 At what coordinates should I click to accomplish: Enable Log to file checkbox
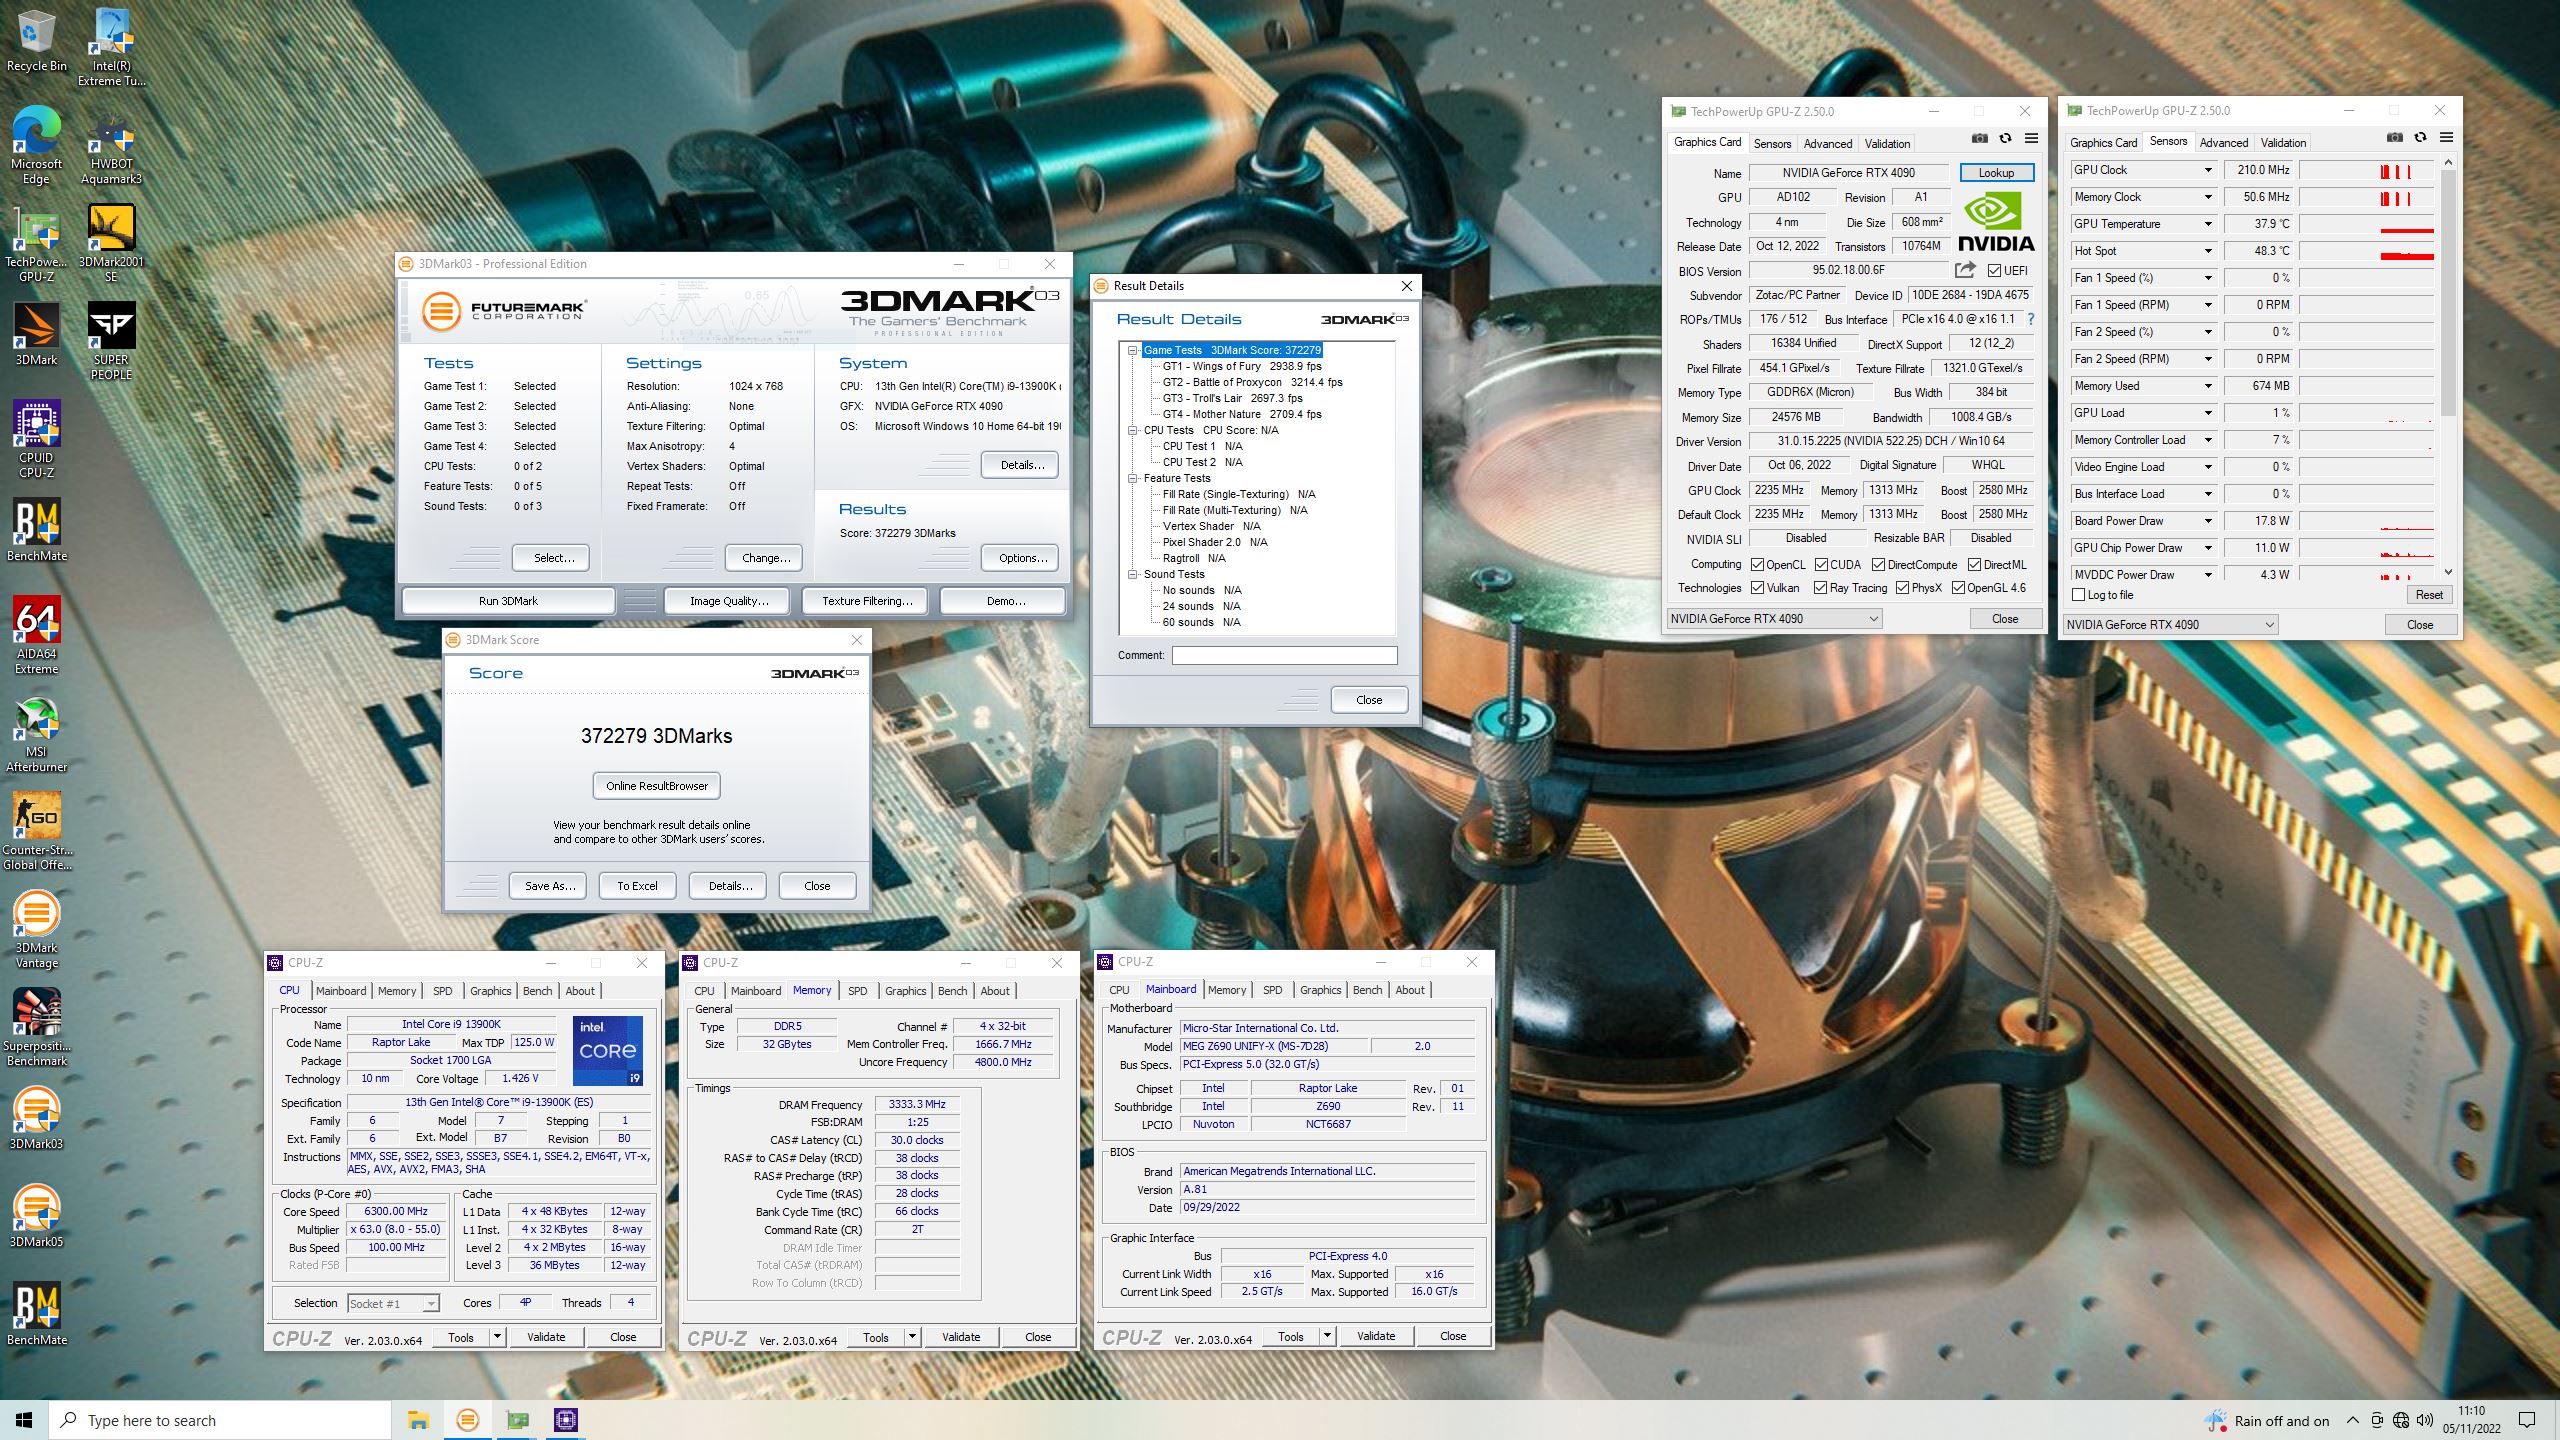[2080, 595]
